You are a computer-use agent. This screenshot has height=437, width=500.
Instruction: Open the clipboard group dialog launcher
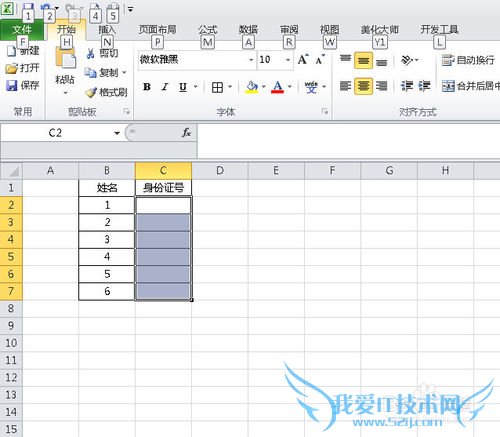coord(126,111)
